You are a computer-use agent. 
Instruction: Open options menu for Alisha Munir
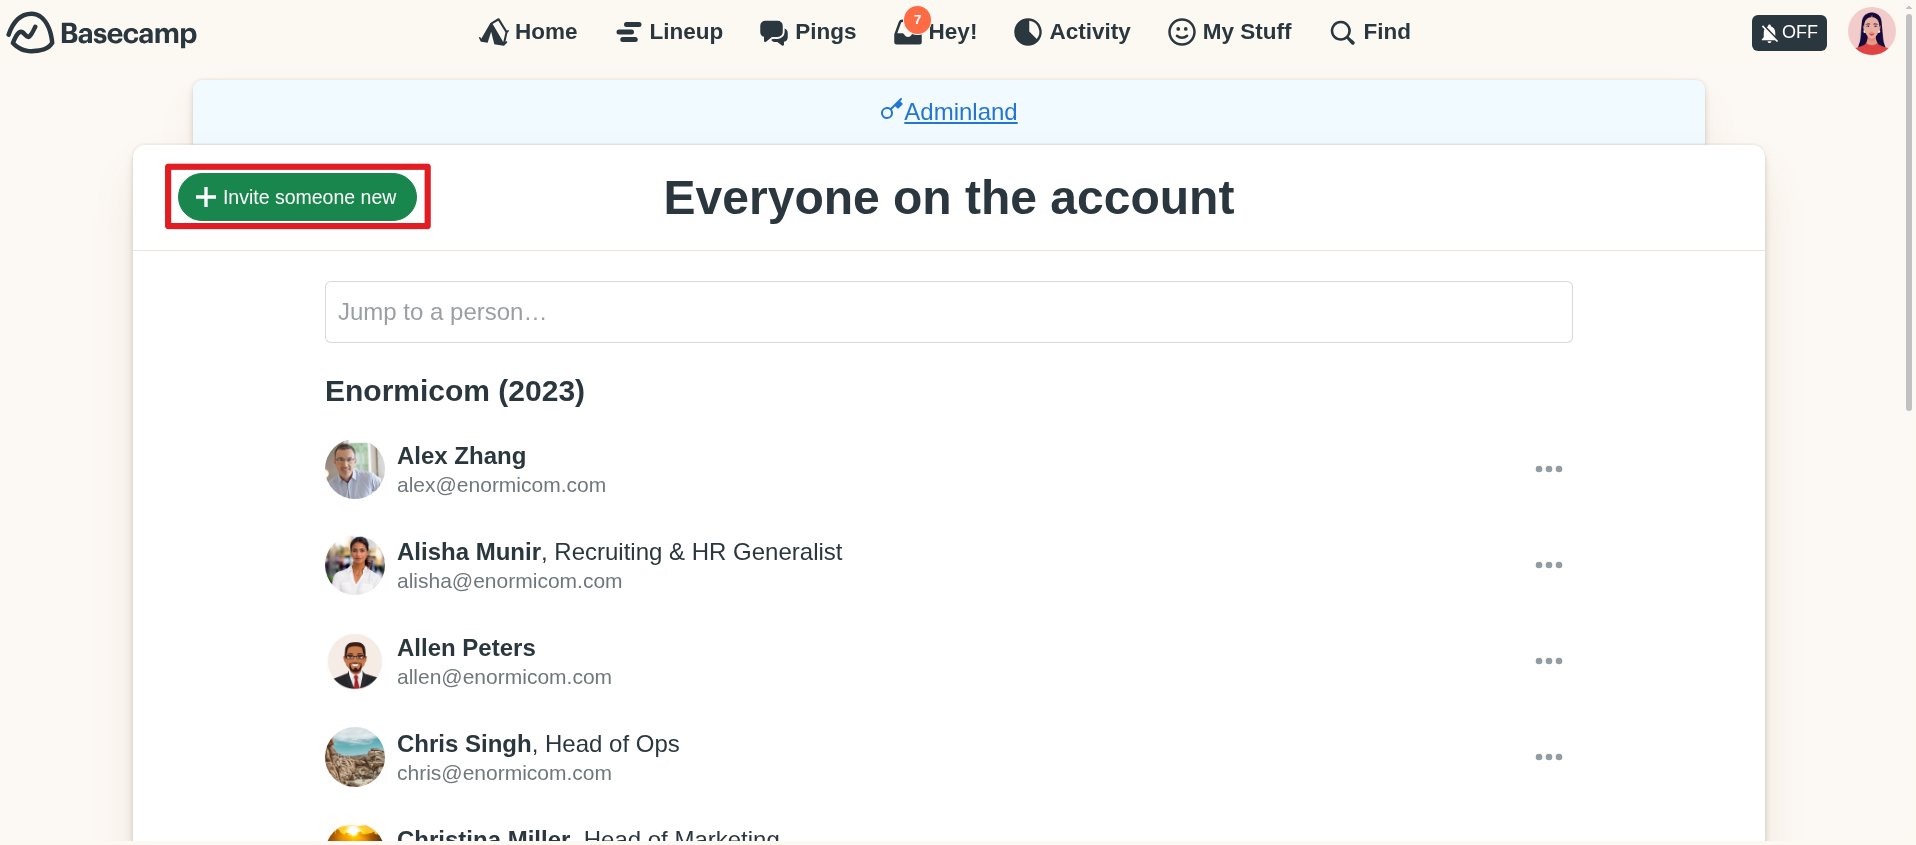pos(1548,565)
